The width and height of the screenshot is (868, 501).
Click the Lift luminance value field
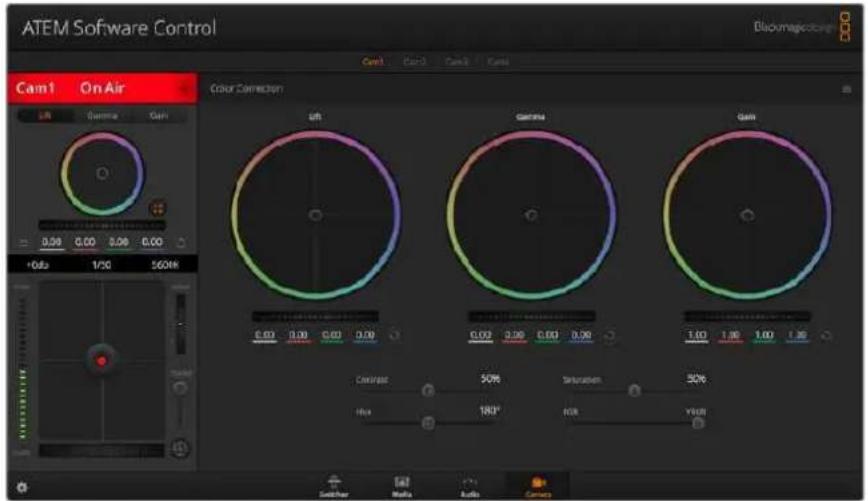click(265, 336)
